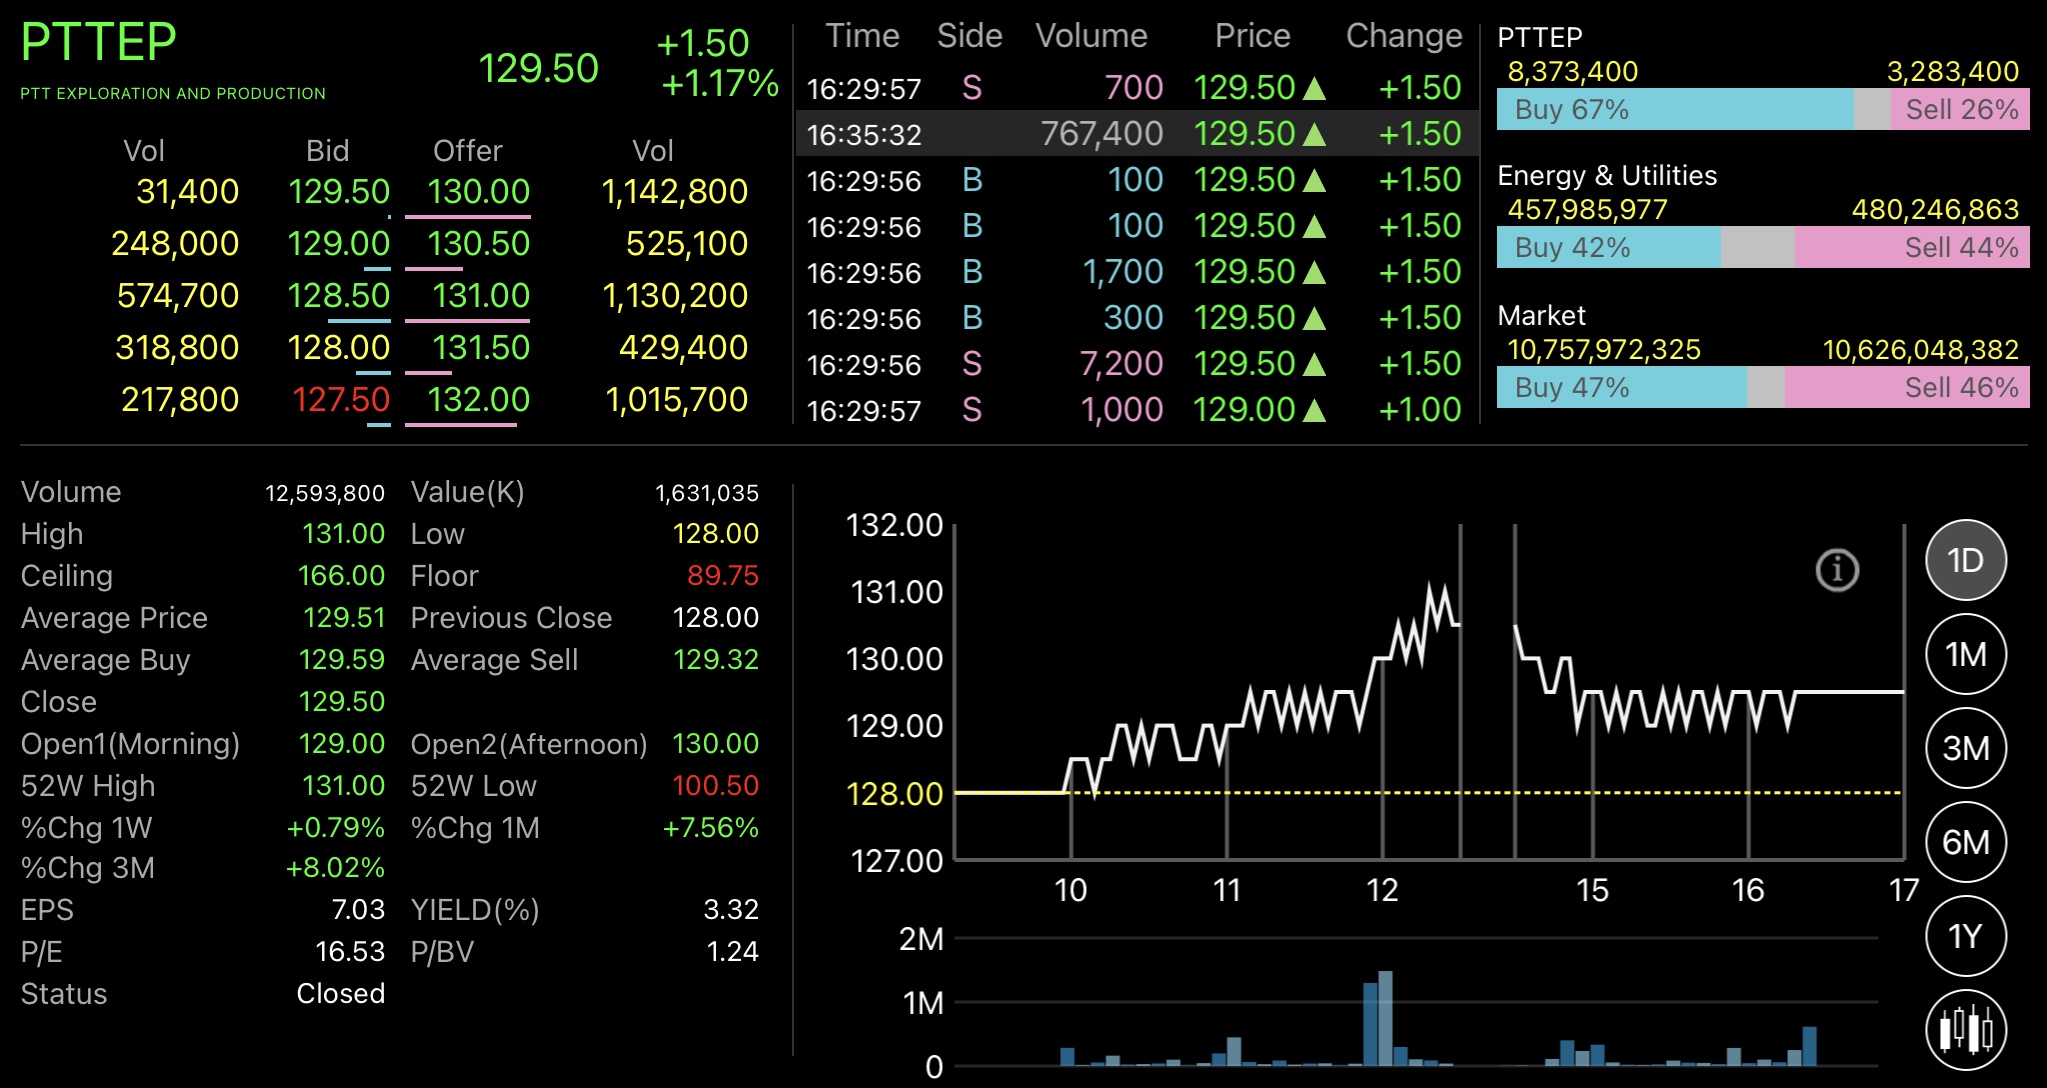Click the Energy & Utilities sector label

[x=1607, y=176]
